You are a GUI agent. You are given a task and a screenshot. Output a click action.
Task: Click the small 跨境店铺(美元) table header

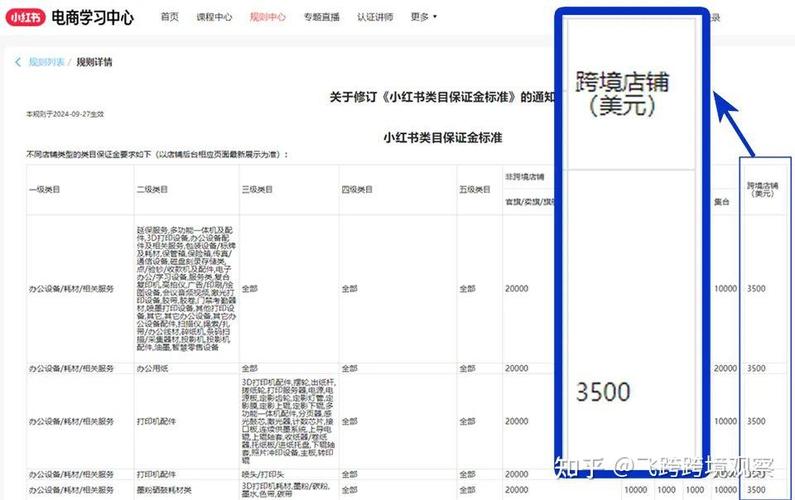763,189
